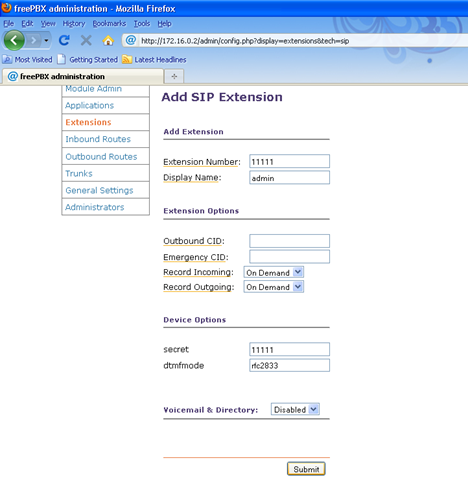The width and height of the screenshot is (468, 480).
Task: Click the green Back navigation arrow
Action: pyautogui.click(x=14, y=41)
